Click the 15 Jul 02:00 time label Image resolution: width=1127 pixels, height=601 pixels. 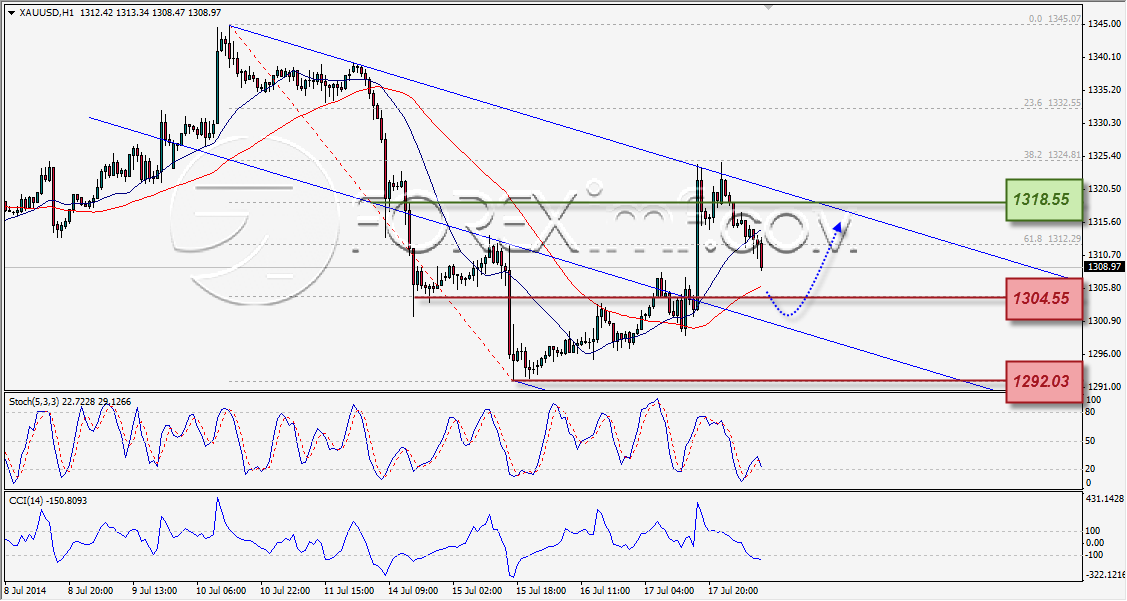coord(477,591)
